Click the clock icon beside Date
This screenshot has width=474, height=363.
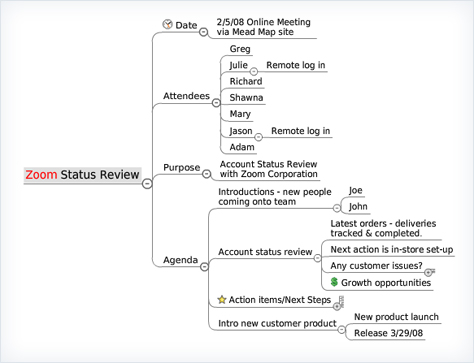tap(167, 24)
